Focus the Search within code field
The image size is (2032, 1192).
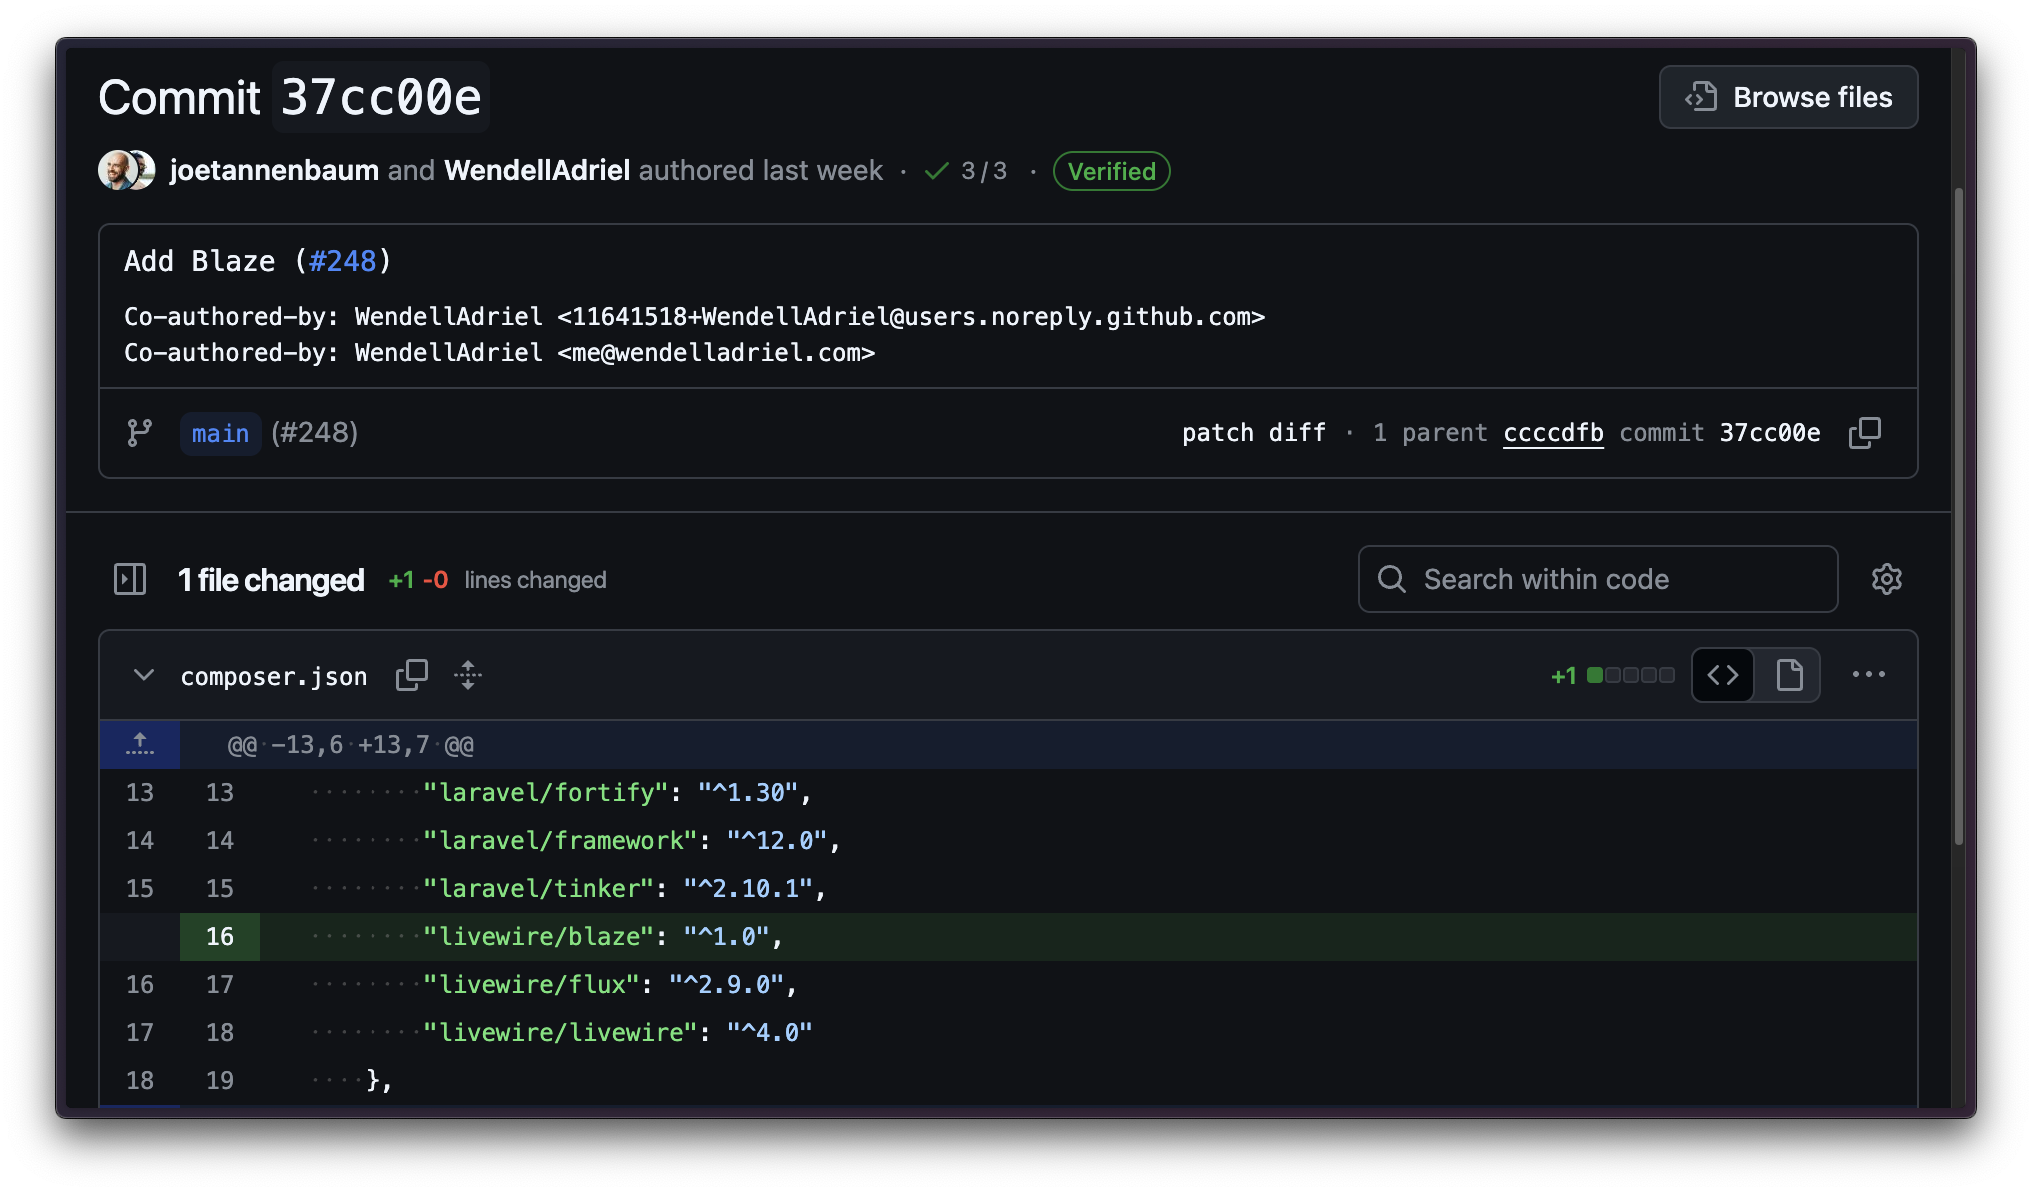[x=1598, y=579]
